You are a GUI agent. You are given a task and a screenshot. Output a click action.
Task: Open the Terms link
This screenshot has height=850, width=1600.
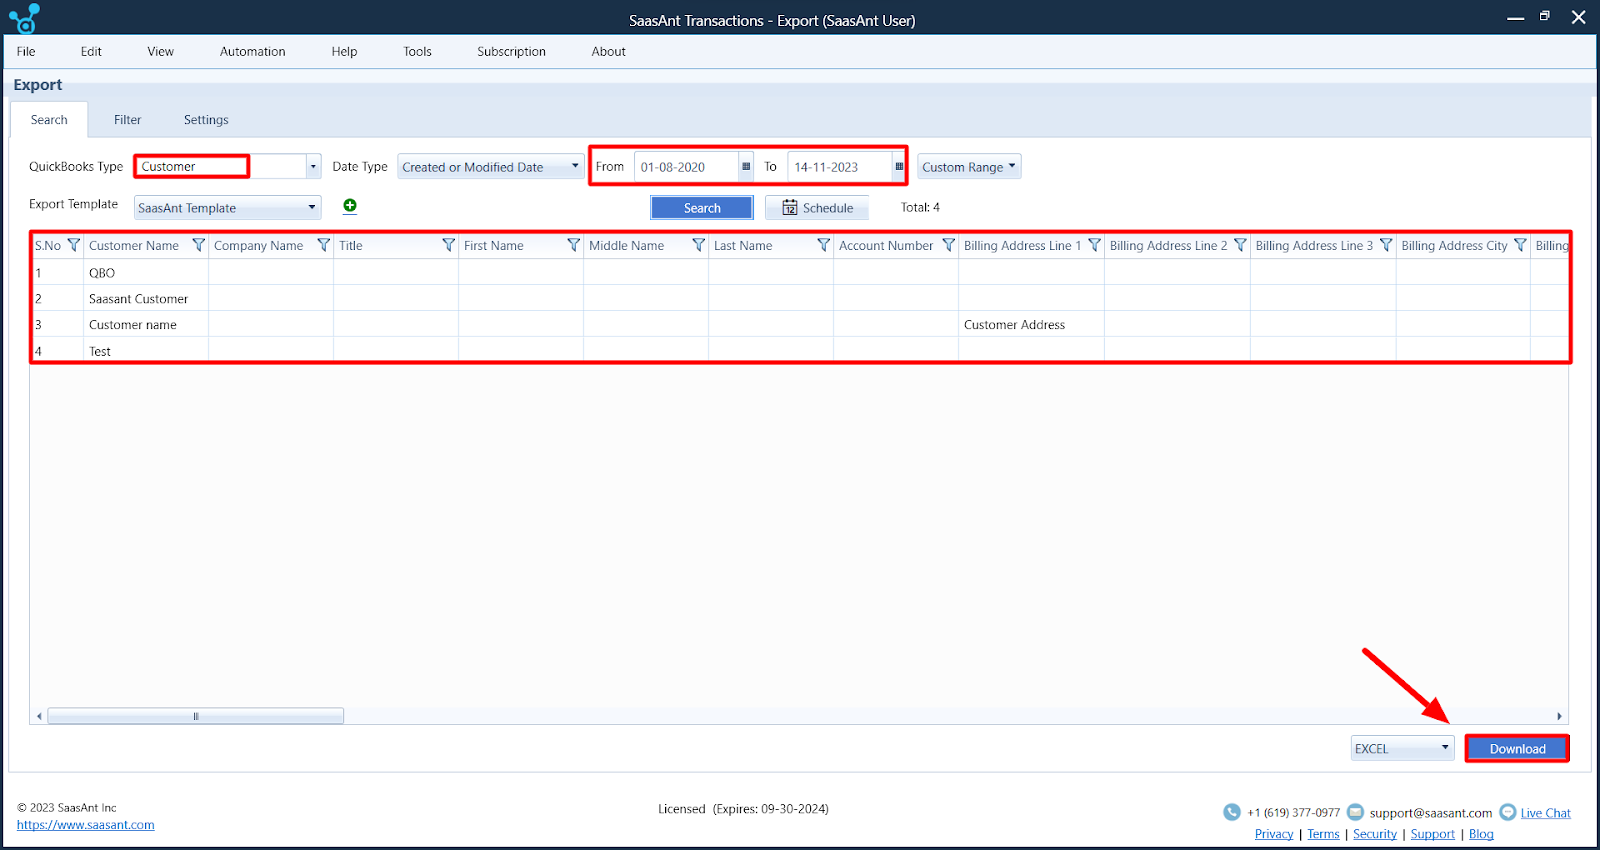1323,834
